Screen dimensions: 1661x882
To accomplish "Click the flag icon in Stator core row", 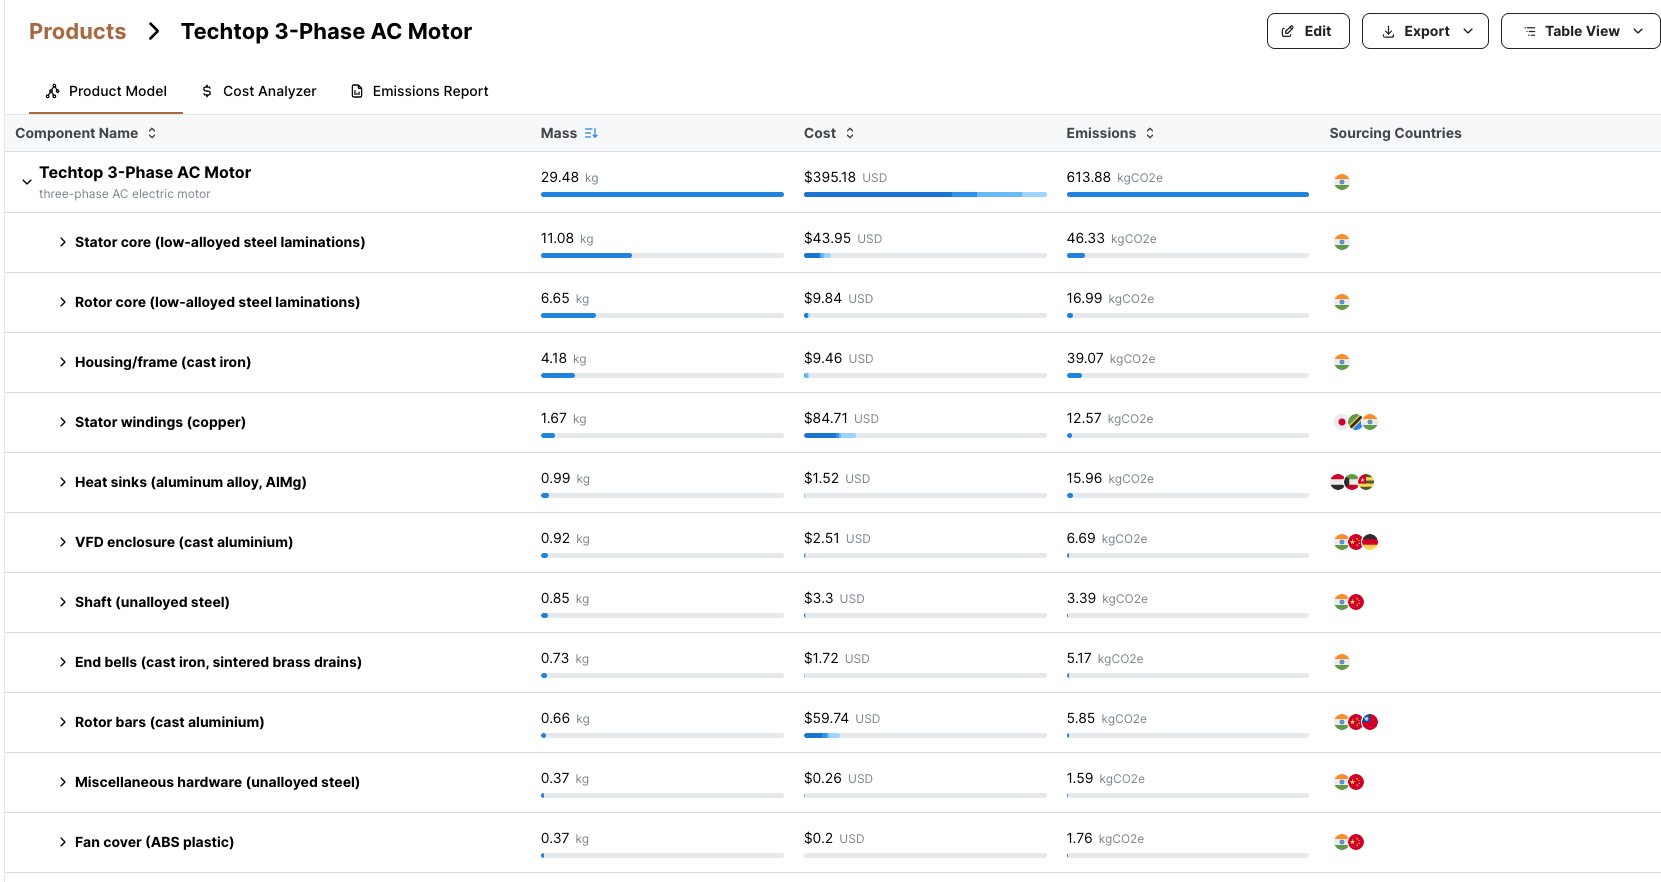I will click(1342, 242).
